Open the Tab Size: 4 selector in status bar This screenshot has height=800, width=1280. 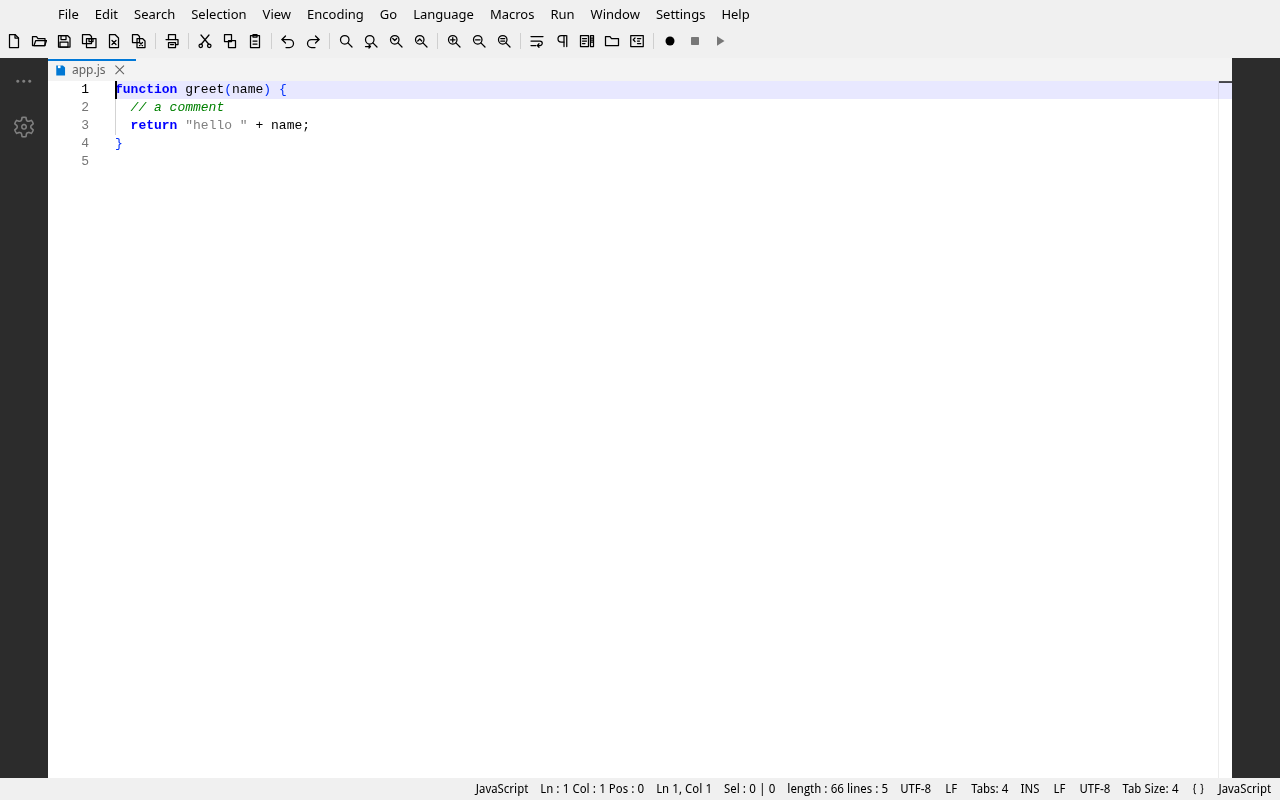(x=1150, y=789)
